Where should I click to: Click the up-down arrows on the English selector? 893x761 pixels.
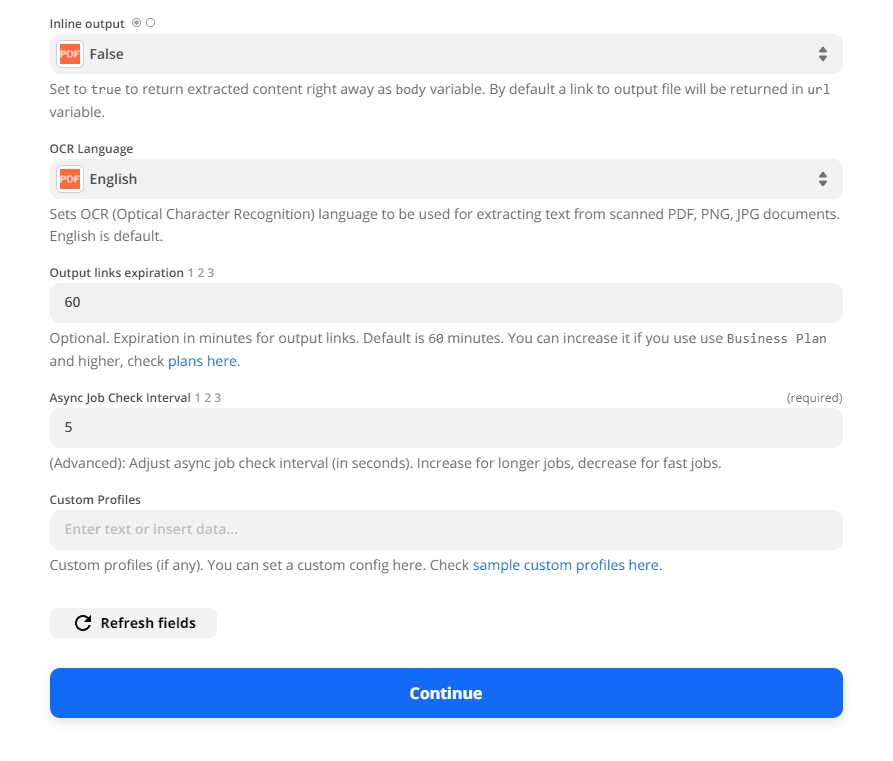click(823, 178)
